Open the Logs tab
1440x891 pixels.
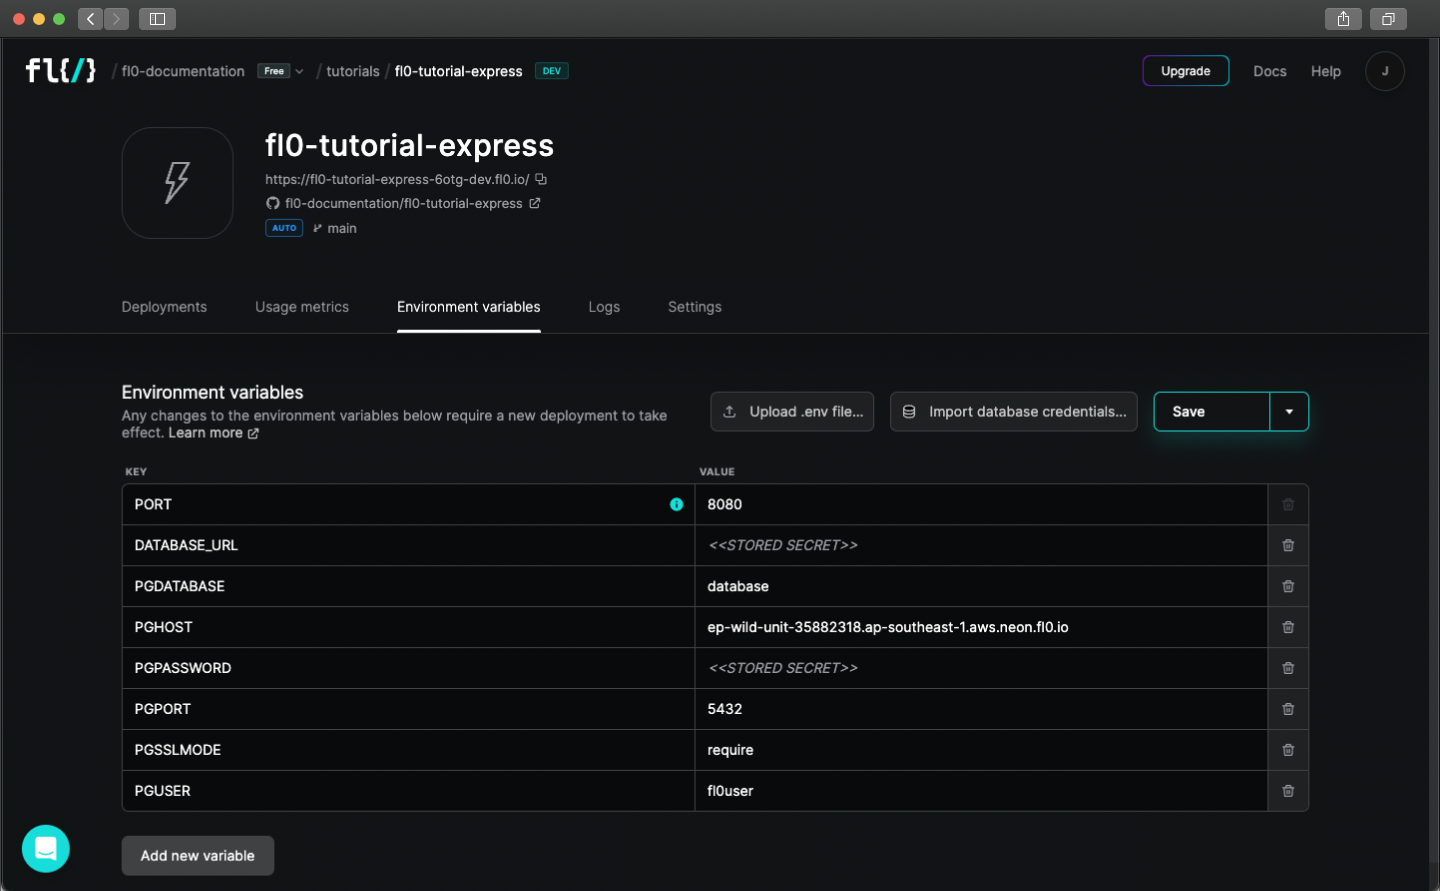point(604,307)
